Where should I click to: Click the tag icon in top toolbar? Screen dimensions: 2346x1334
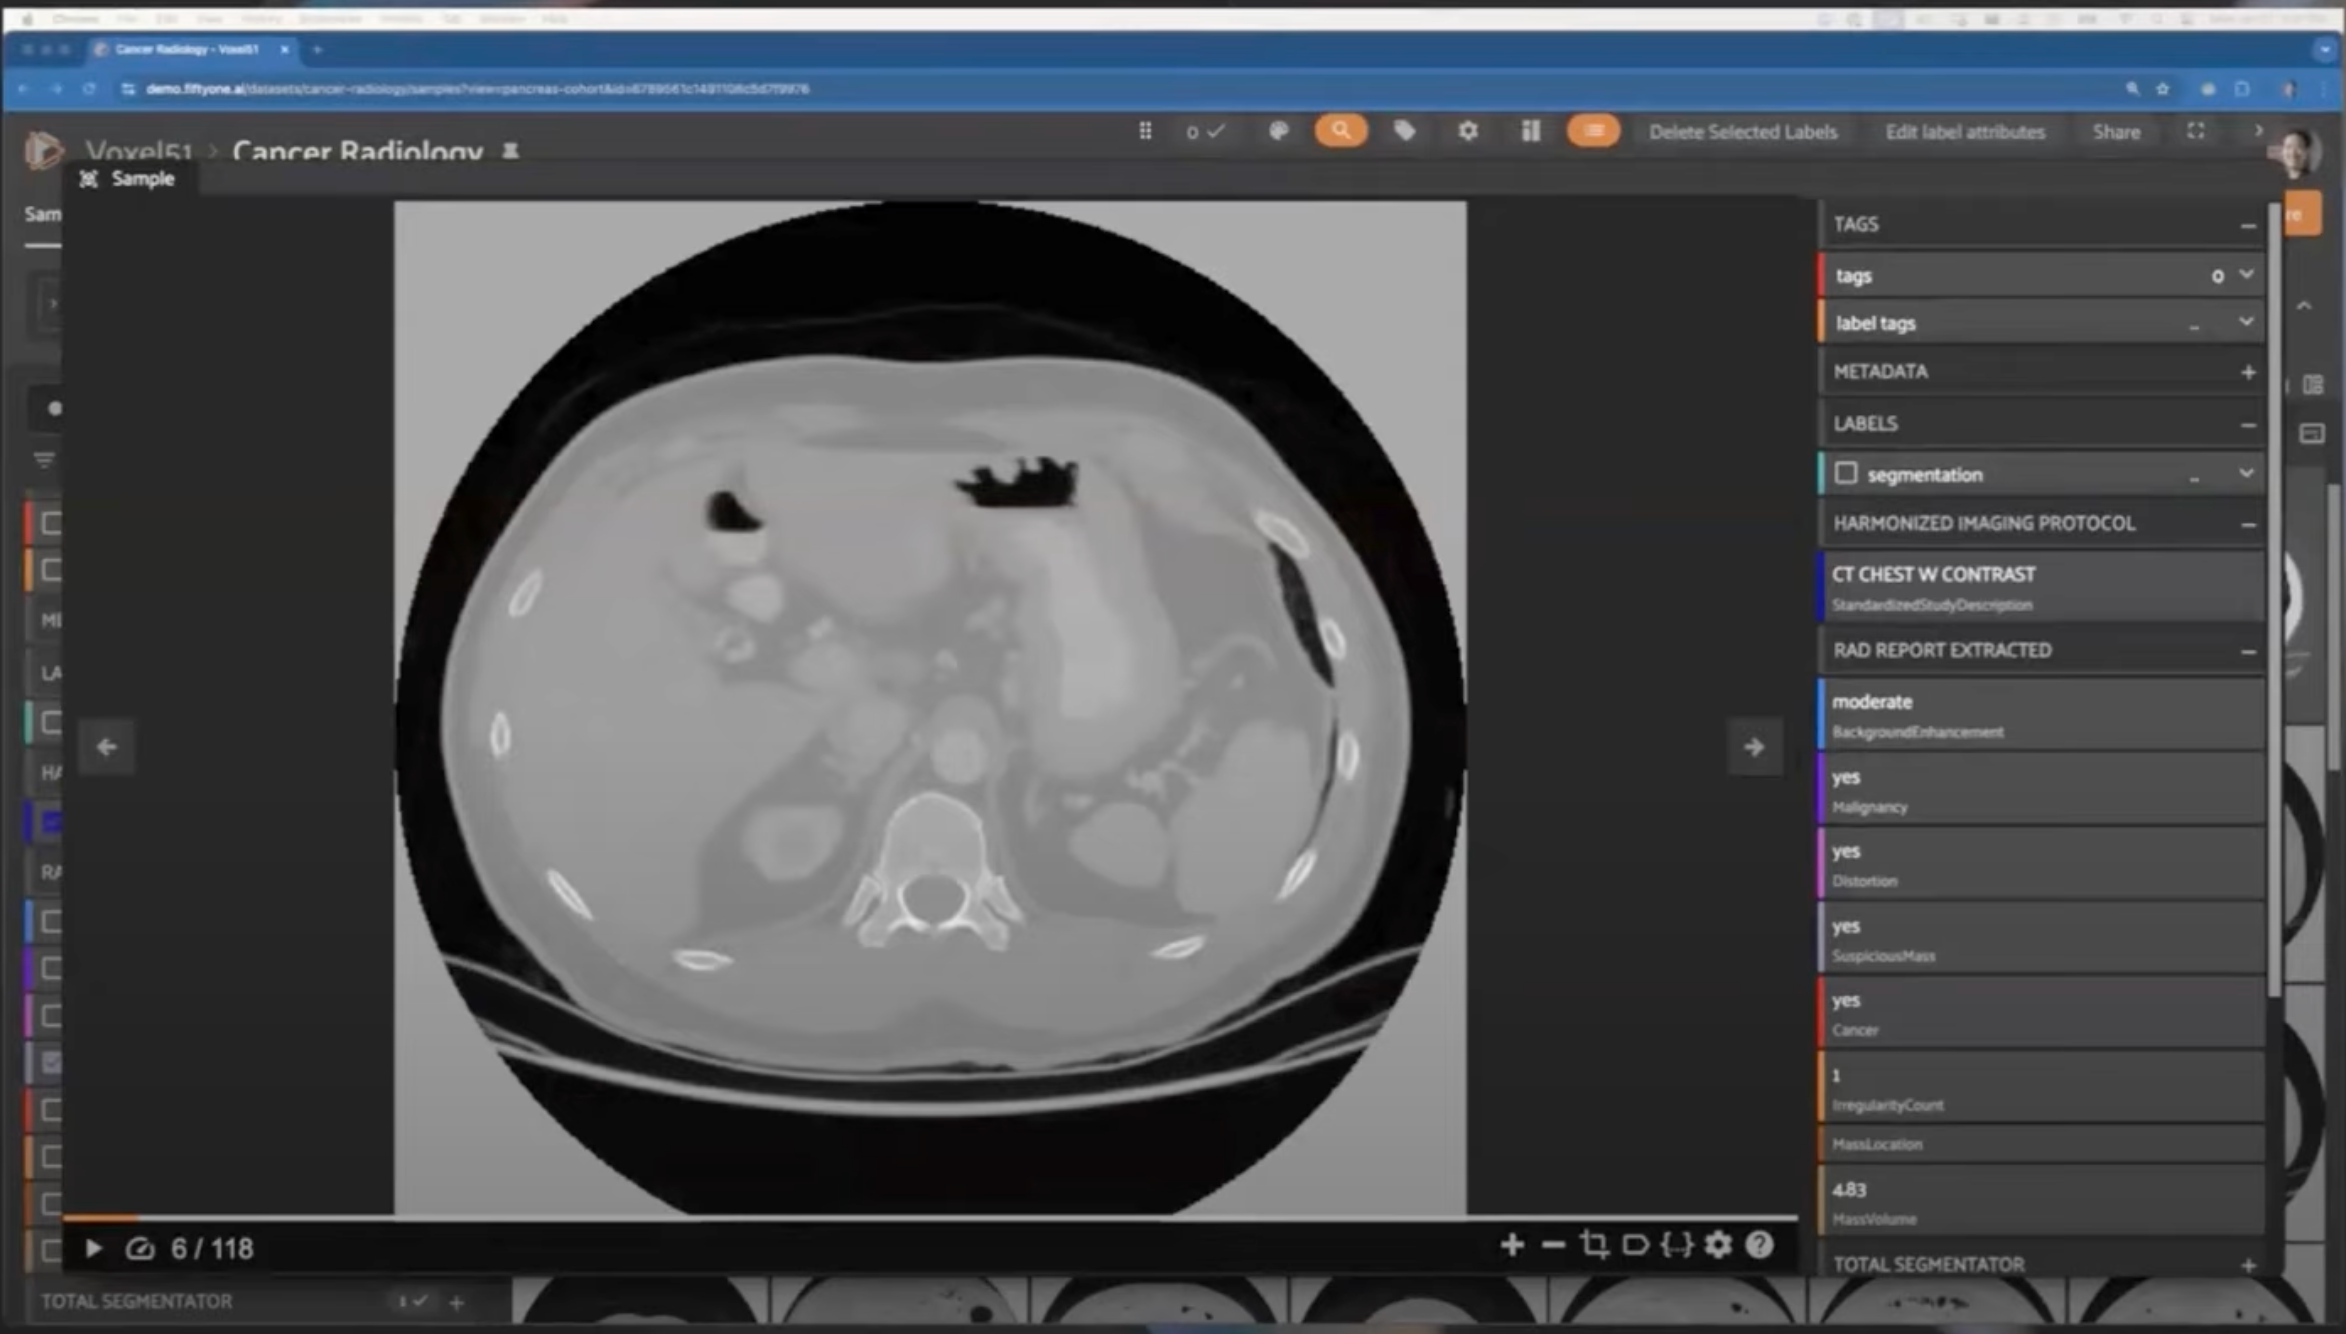coord(1404,131)
